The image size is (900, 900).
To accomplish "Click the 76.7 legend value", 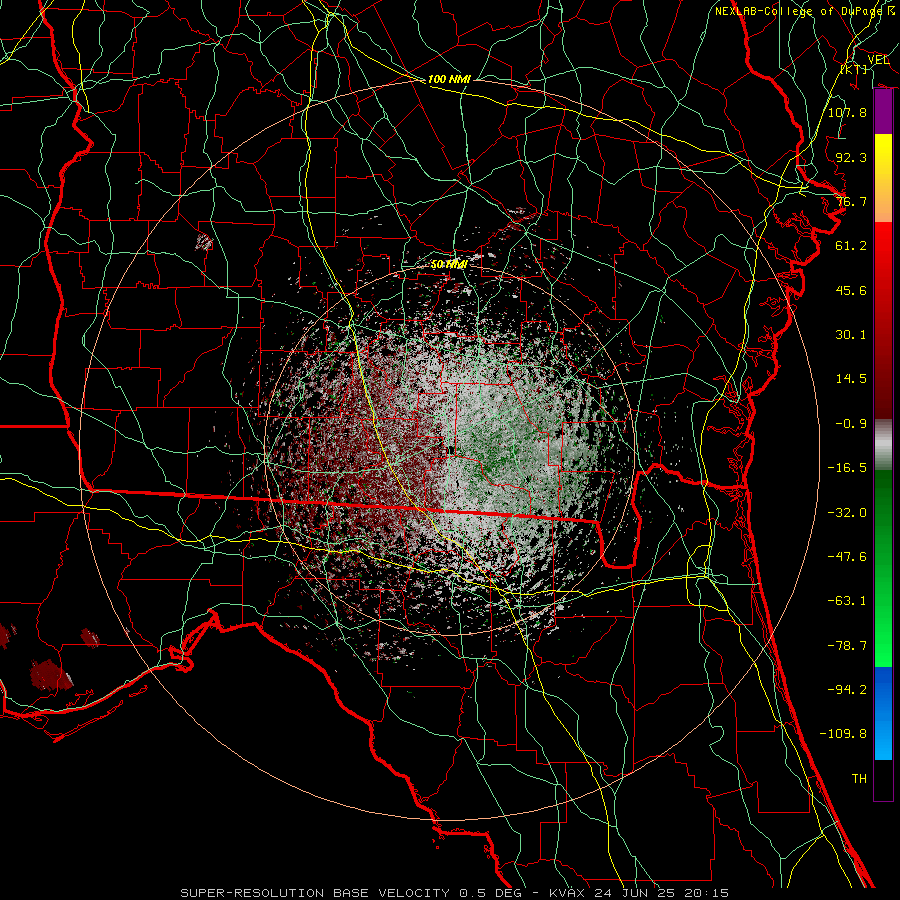I will point(851,201).
